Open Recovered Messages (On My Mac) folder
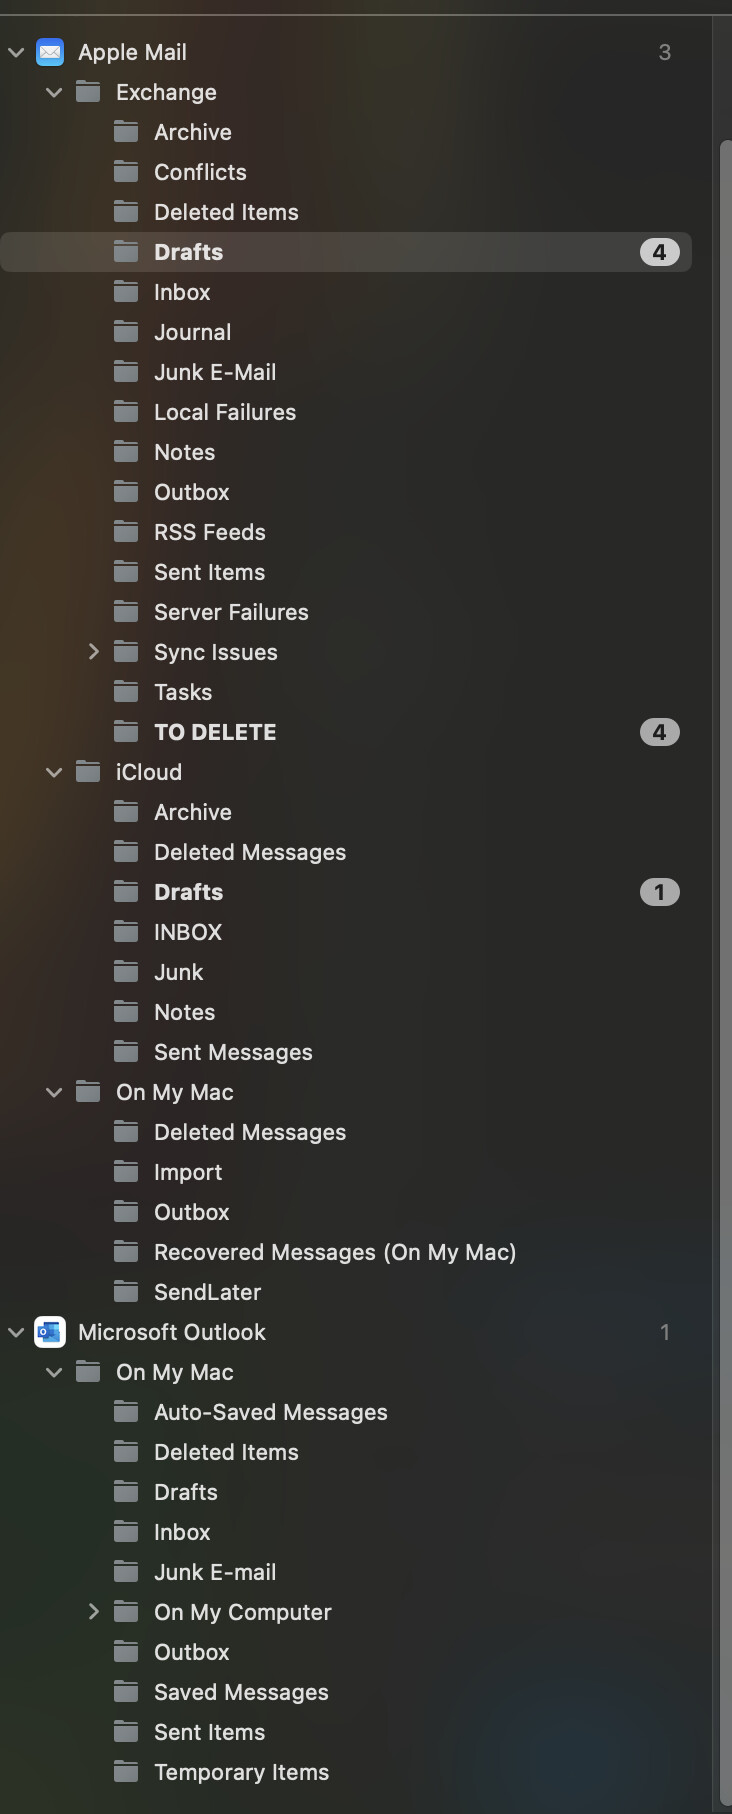The image size is (732, 1814). pyautogui.click(x=346, y=1252)
